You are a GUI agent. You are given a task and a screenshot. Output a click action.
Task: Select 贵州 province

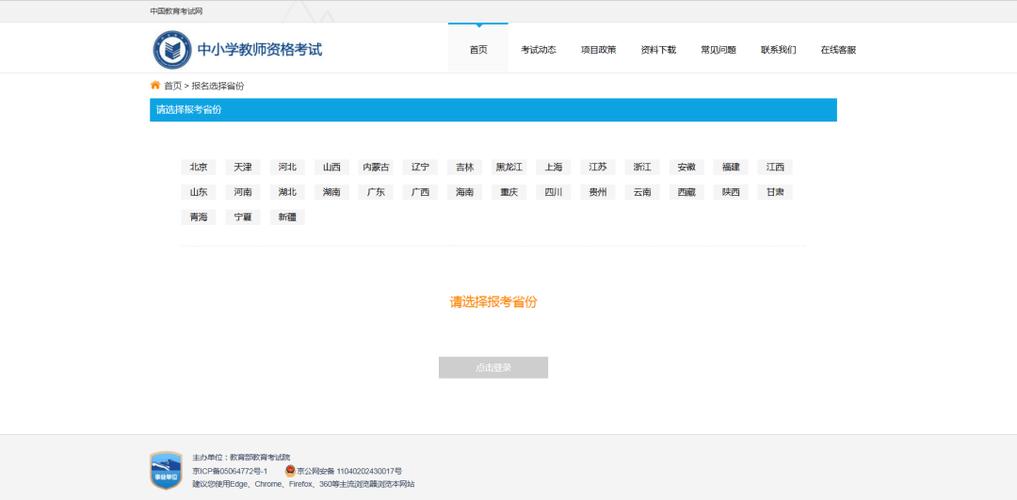coord(598,192)
